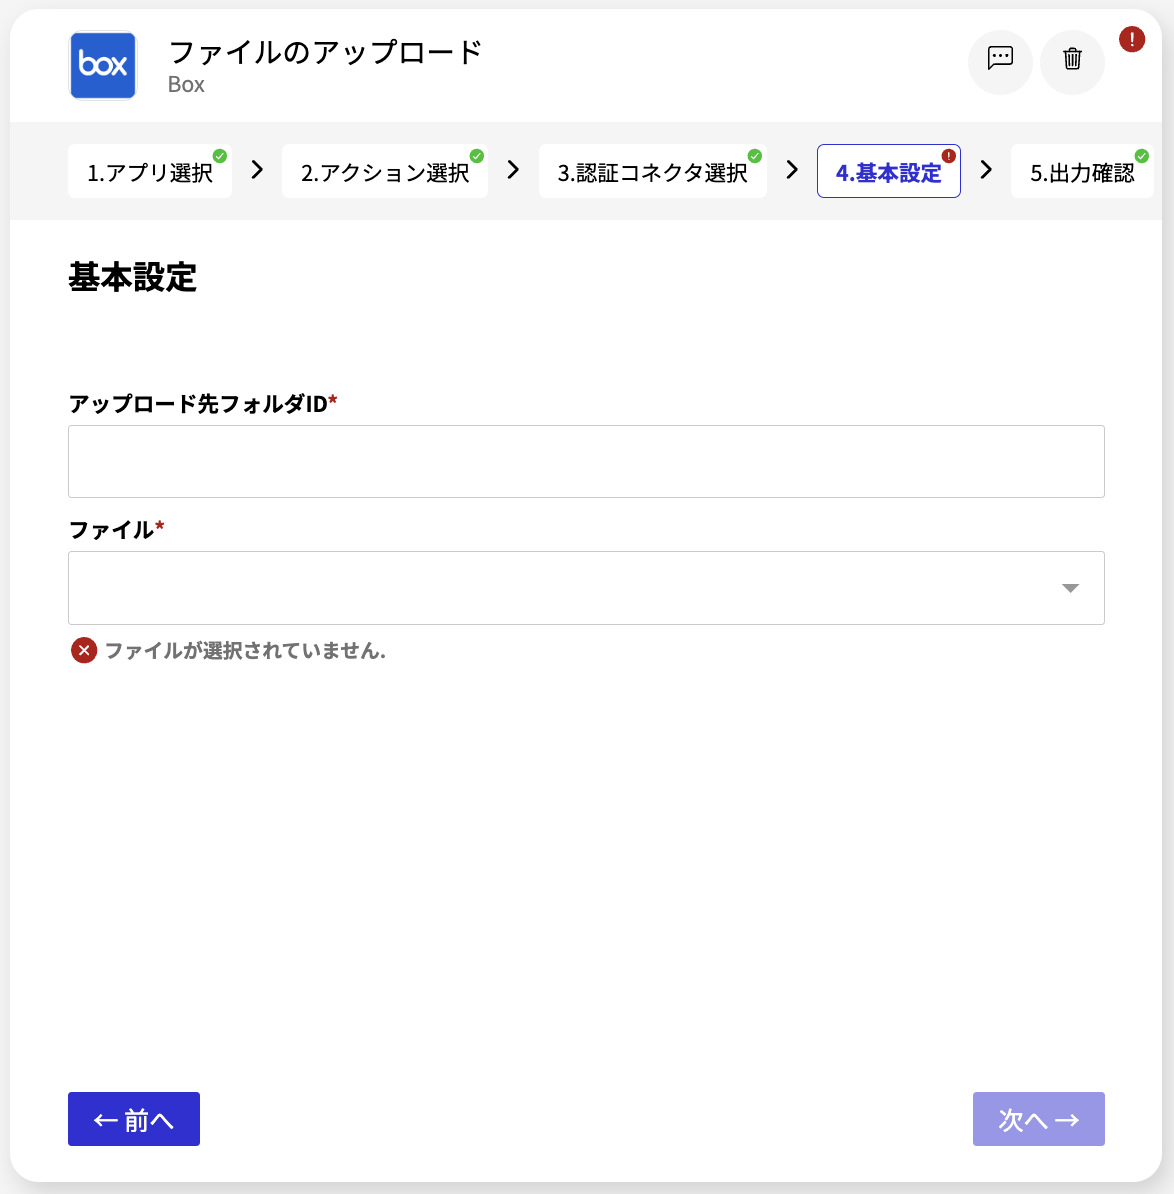This screenshot has height=1194, width=1174.
Task: Go to step 2.アクション選択
Action: (384, 171)
